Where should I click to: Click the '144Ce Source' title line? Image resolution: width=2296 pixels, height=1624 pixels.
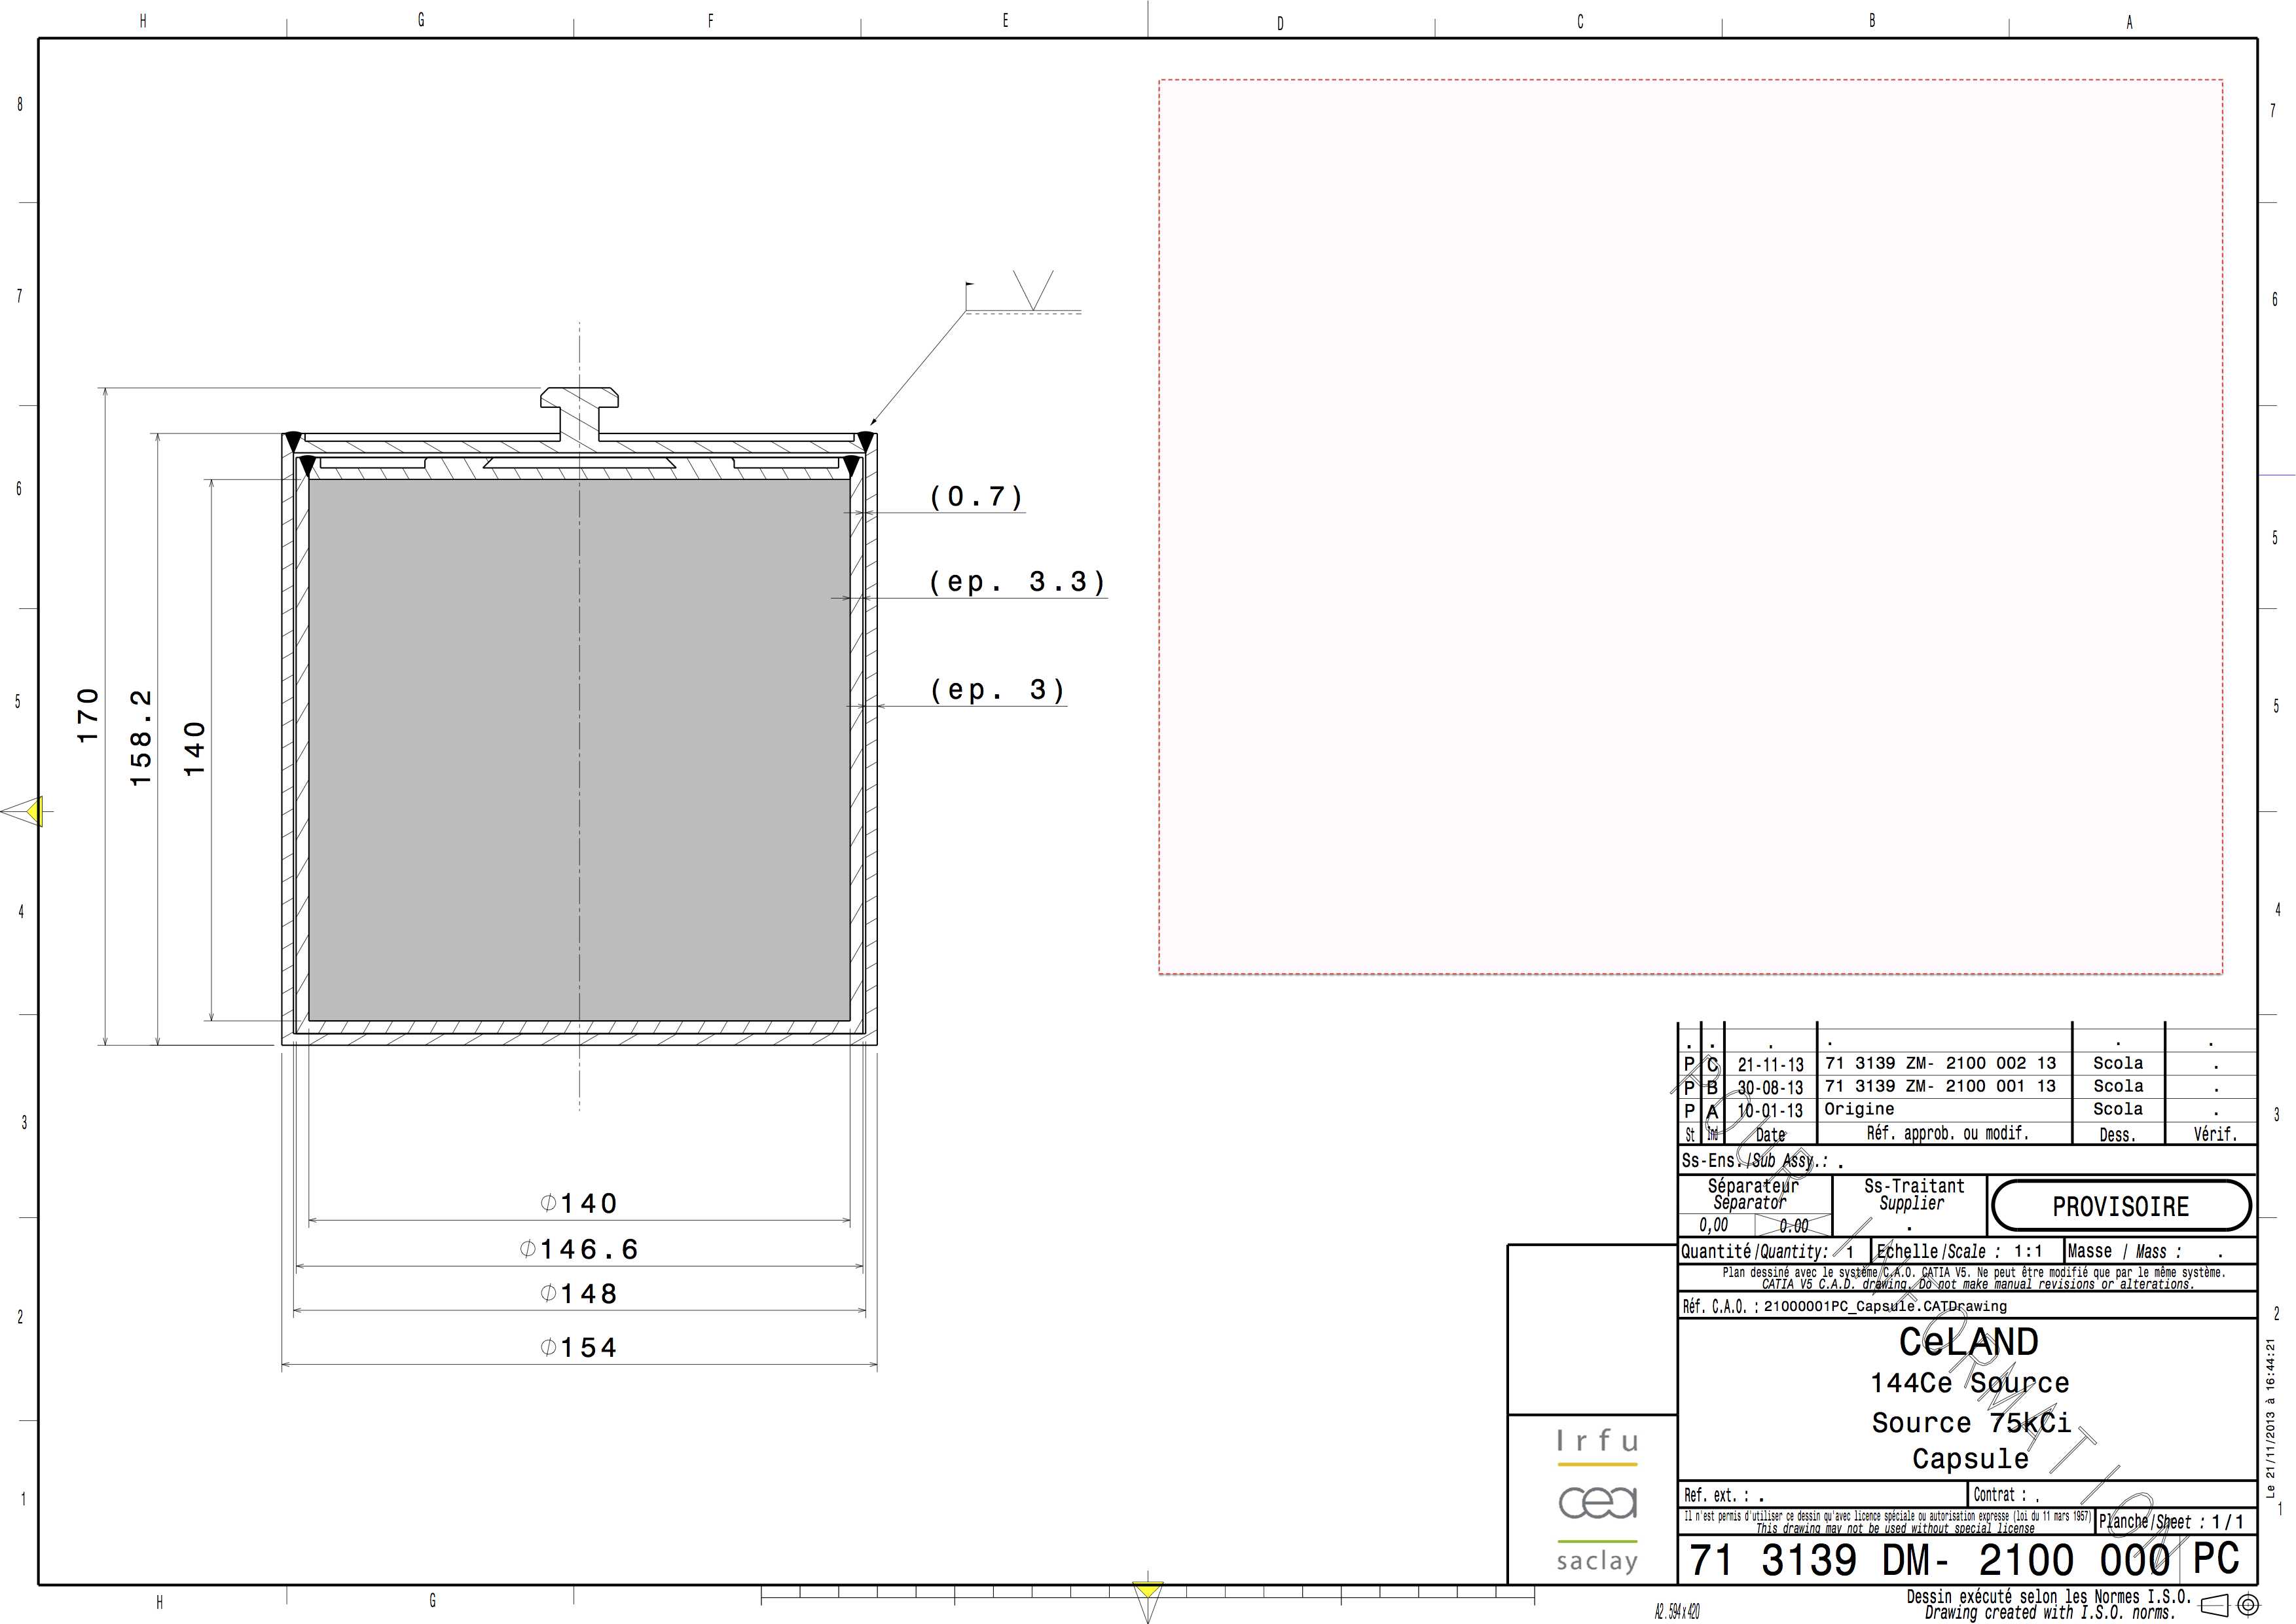(x=1969, y=1383)
